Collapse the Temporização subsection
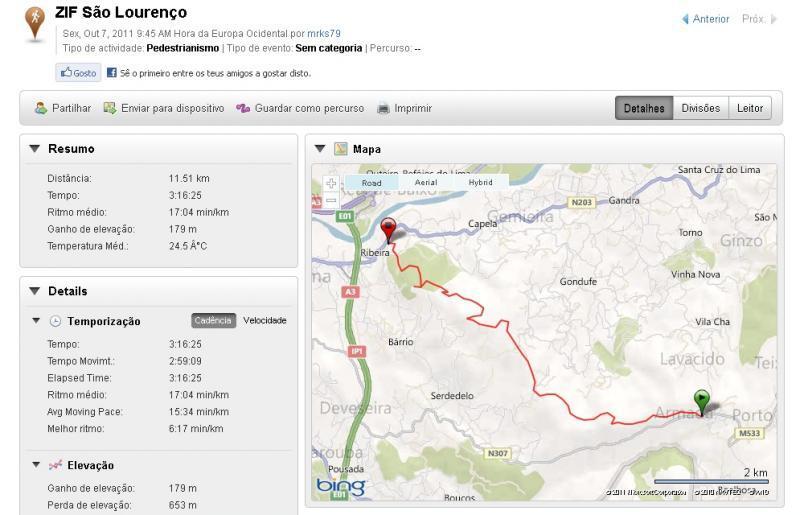Viewport: 800px width, 515px height. click(36, 321)
